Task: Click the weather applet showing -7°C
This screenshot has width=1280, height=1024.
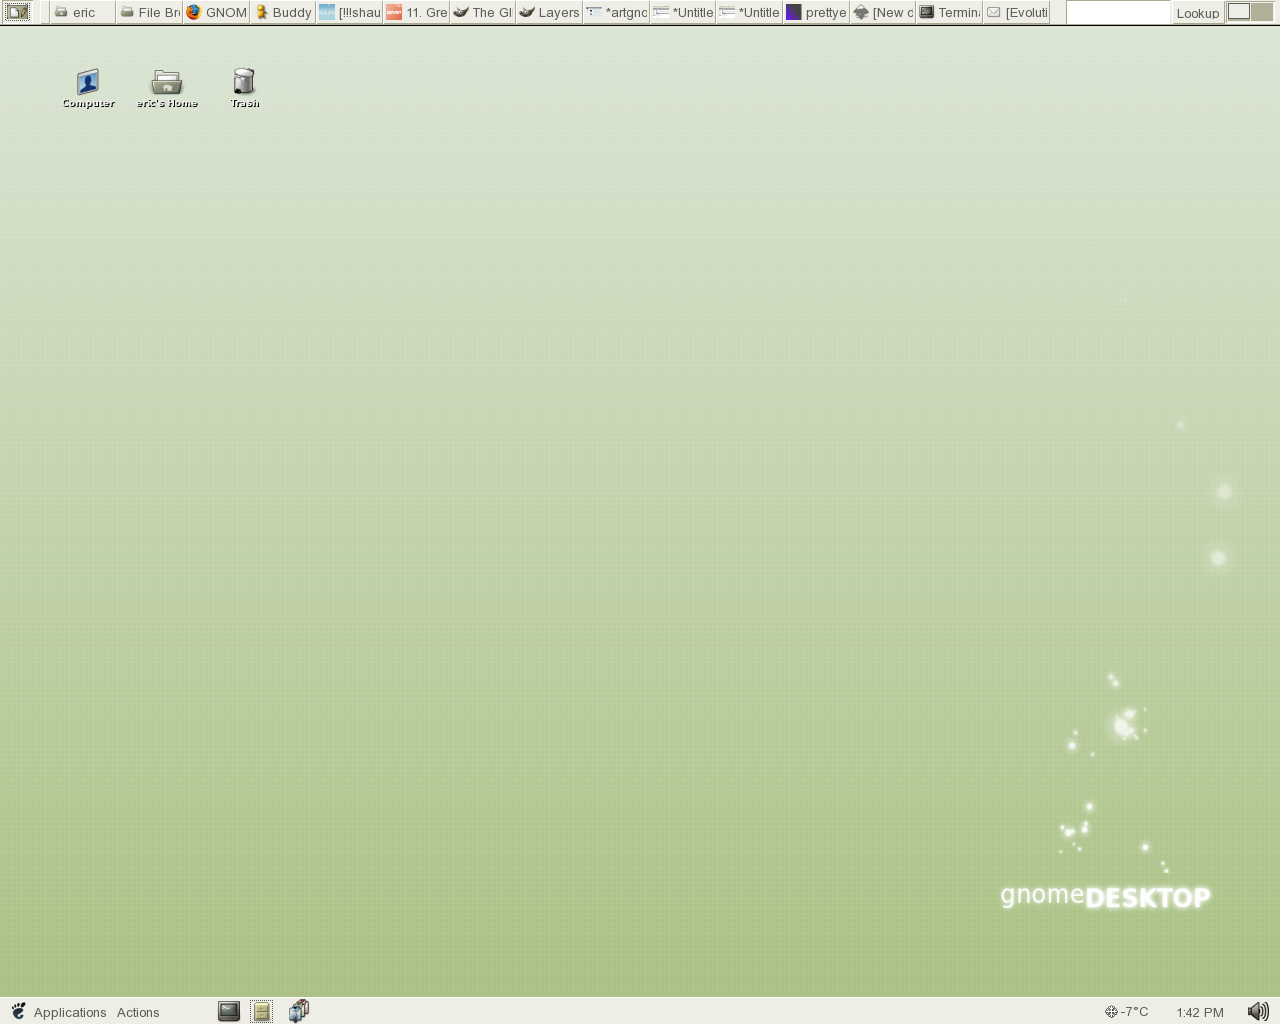Action: coord(1127,1012)
